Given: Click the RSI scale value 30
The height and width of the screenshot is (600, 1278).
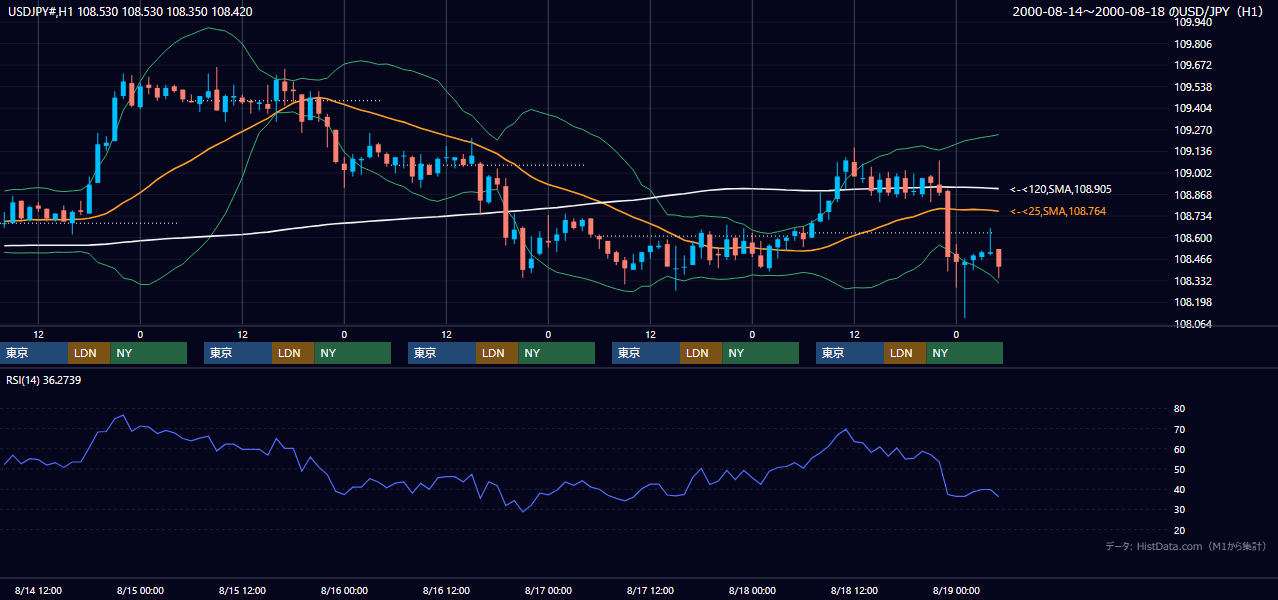Looking at the screenshot, I should pyautogui.click(x=1179, y=510).
